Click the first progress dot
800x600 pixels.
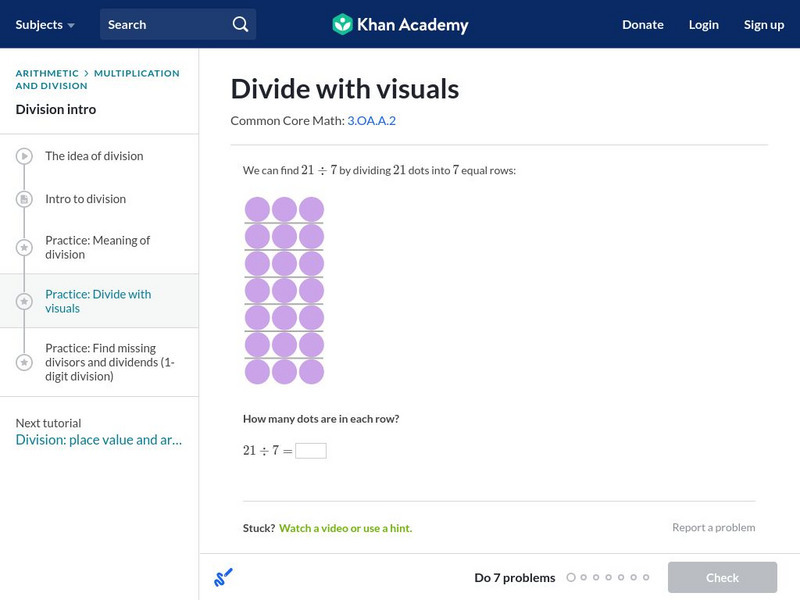pos(571,577)
